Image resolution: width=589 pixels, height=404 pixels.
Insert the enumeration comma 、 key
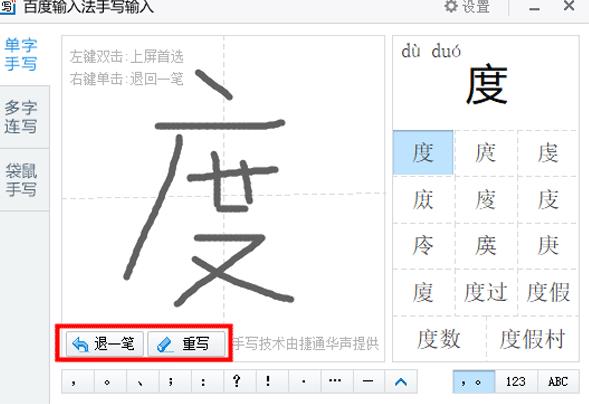point(142,381)
